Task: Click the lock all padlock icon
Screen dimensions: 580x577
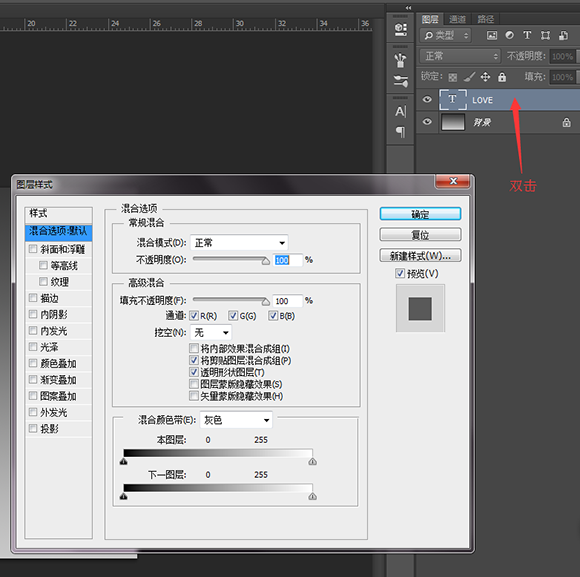Action: coord(502,77)
